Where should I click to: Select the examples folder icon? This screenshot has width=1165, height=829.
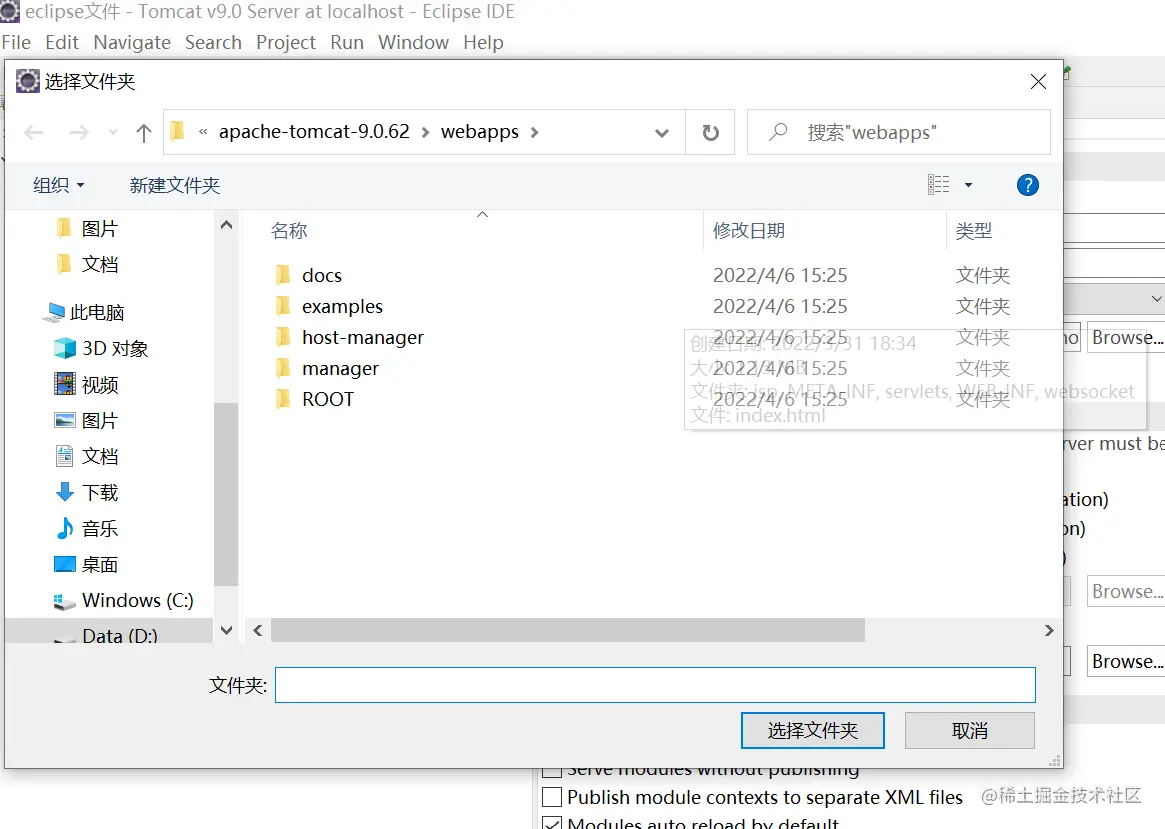point(283,306)
